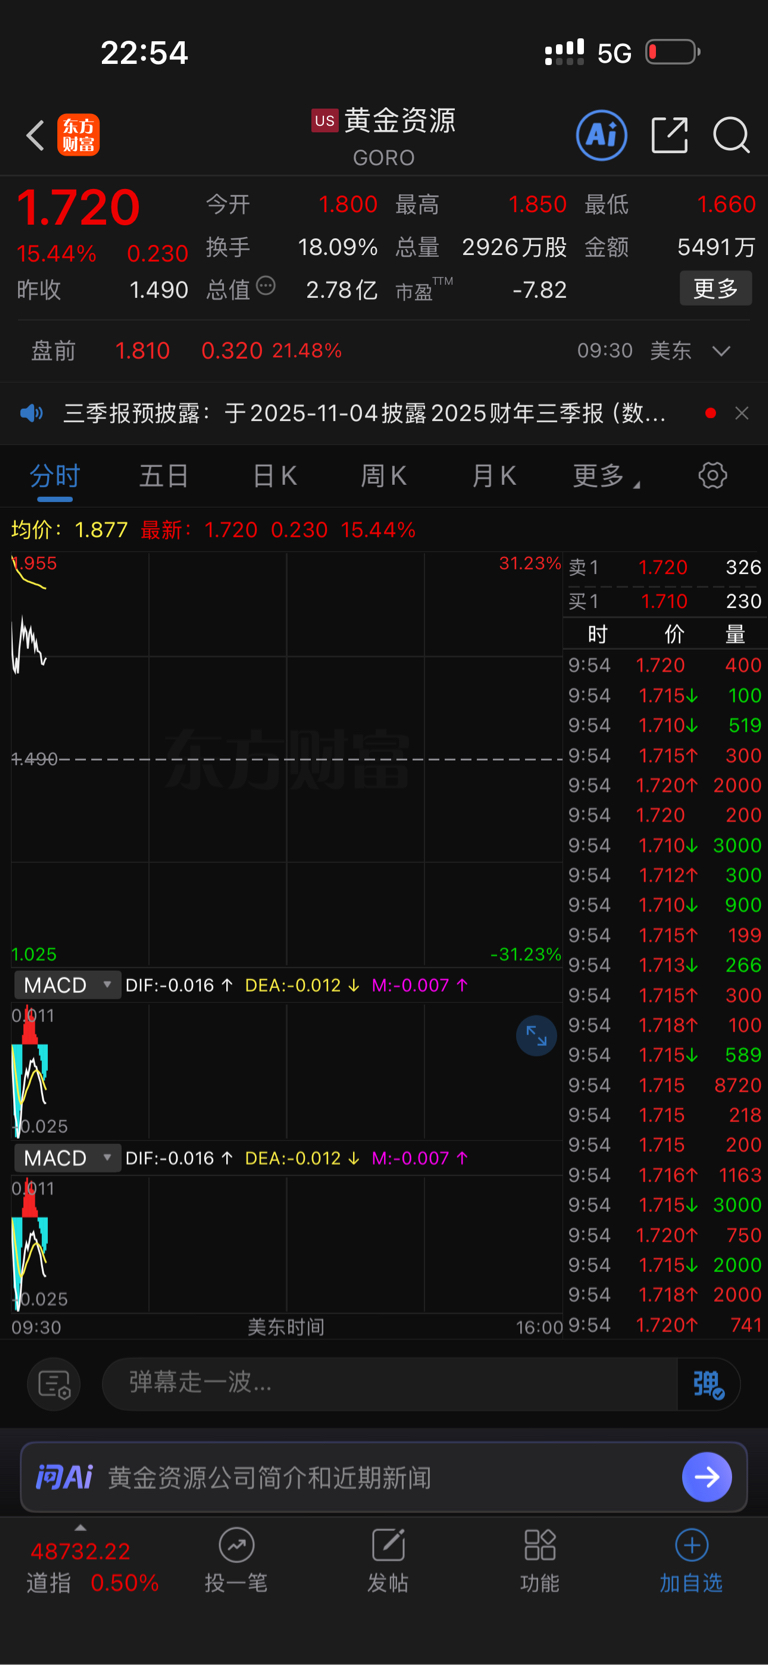
Task: Tap the first MACD DIF value label
Action: [x=179, y=985]
